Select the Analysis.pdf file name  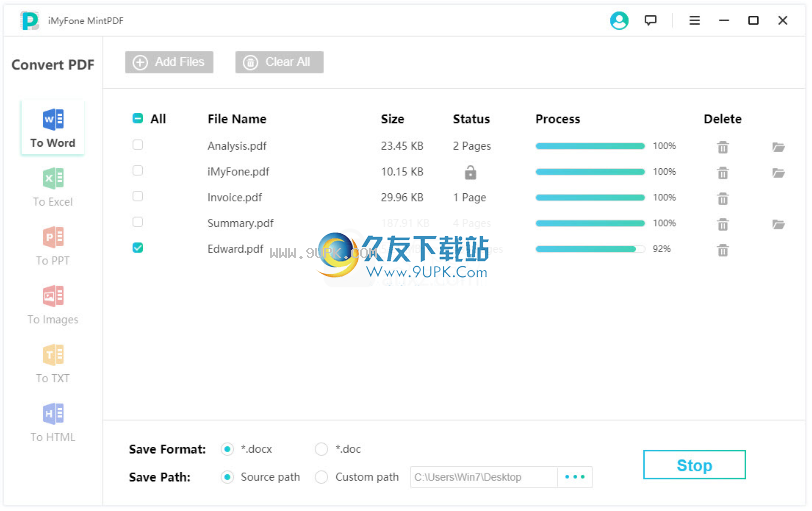pyautogui.click(x=237, y=146)
